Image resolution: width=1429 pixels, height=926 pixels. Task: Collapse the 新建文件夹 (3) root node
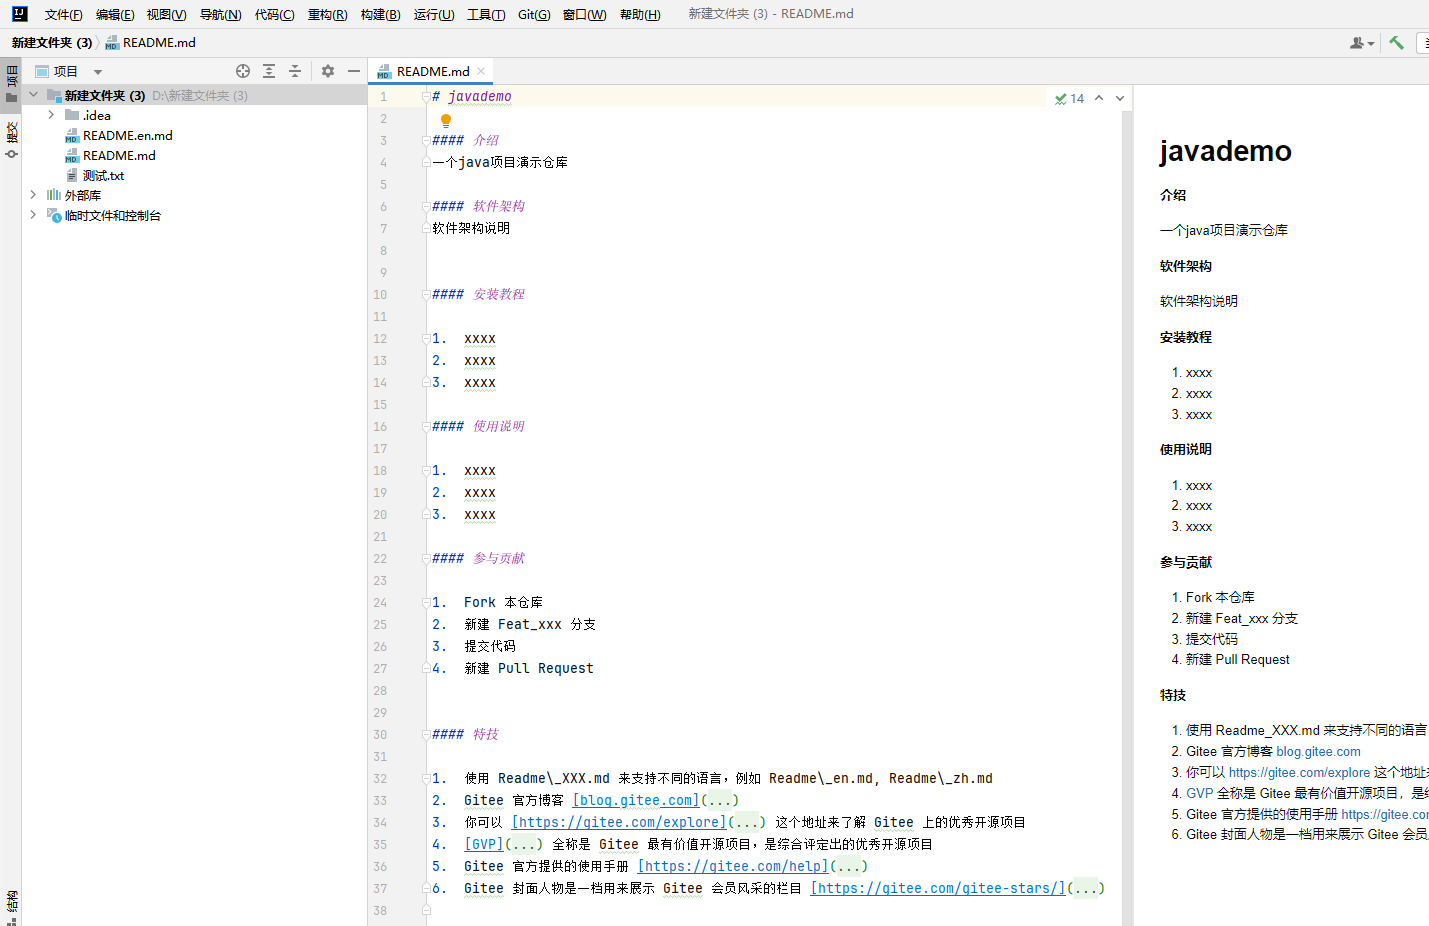pyautogui.click(x=33, y=95)
